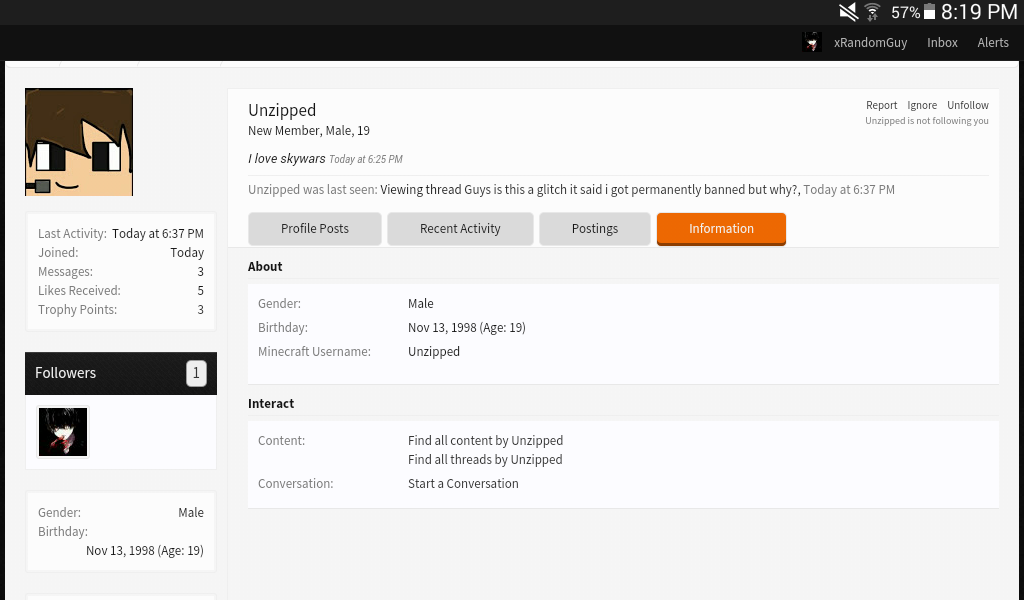
Task: Switch to the Profile Posts tab
Action: point(315,229)
